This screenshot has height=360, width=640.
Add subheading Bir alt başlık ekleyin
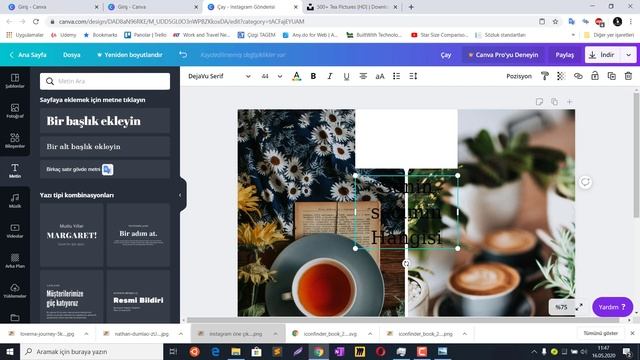click(105, 147)
